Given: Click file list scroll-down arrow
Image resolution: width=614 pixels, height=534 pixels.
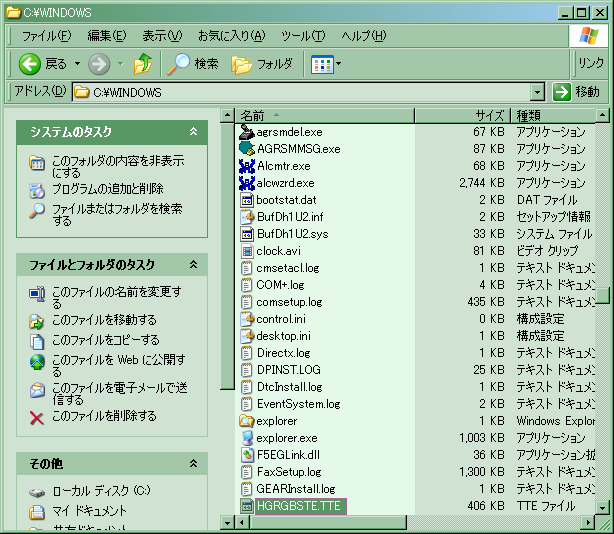Looking at the screenshot, I should [x=602, y=508].
